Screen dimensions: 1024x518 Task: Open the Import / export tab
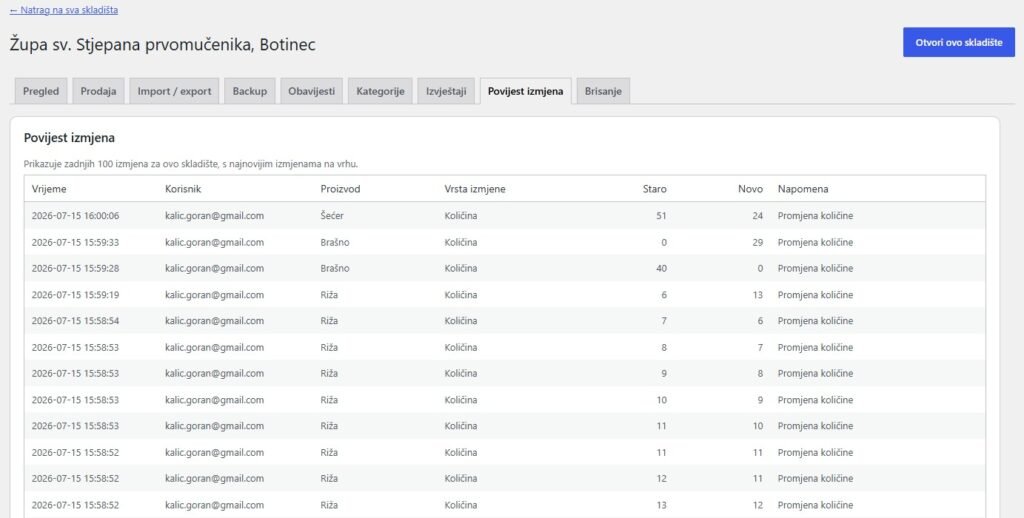click(174, 91)
